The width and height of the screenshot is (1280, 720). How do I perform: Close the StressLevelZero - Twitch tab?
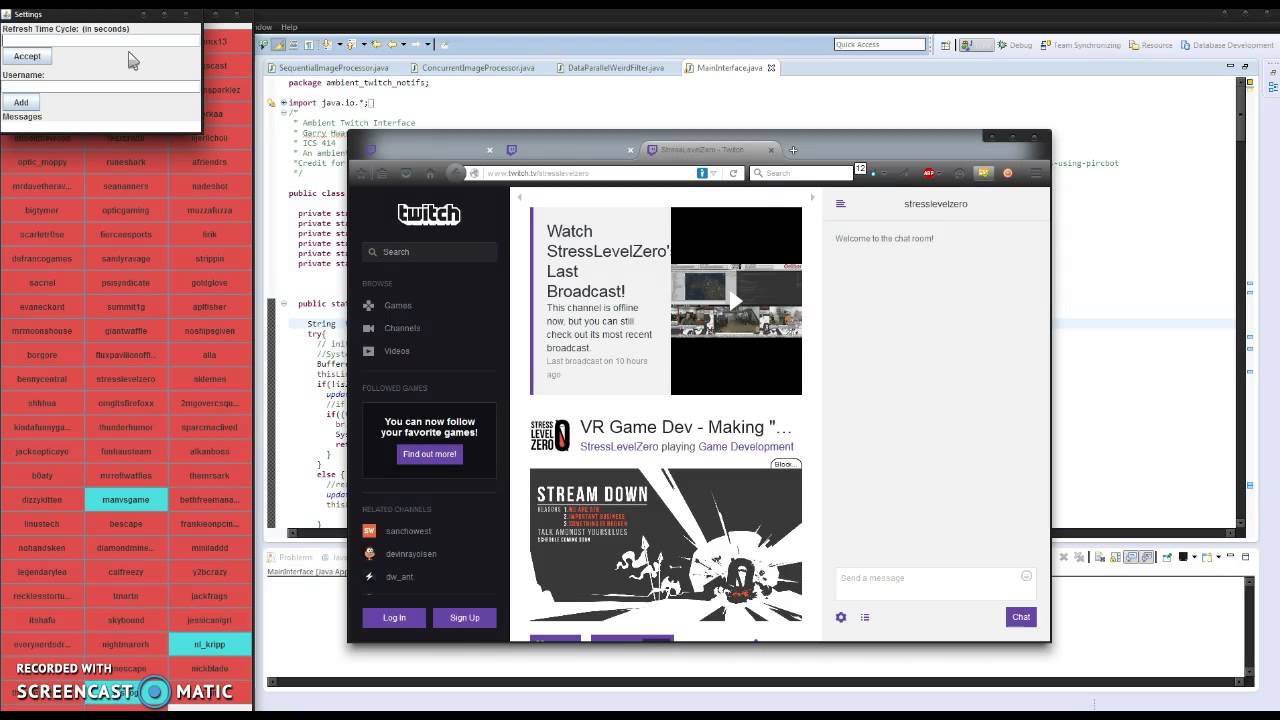coord(770,150)
